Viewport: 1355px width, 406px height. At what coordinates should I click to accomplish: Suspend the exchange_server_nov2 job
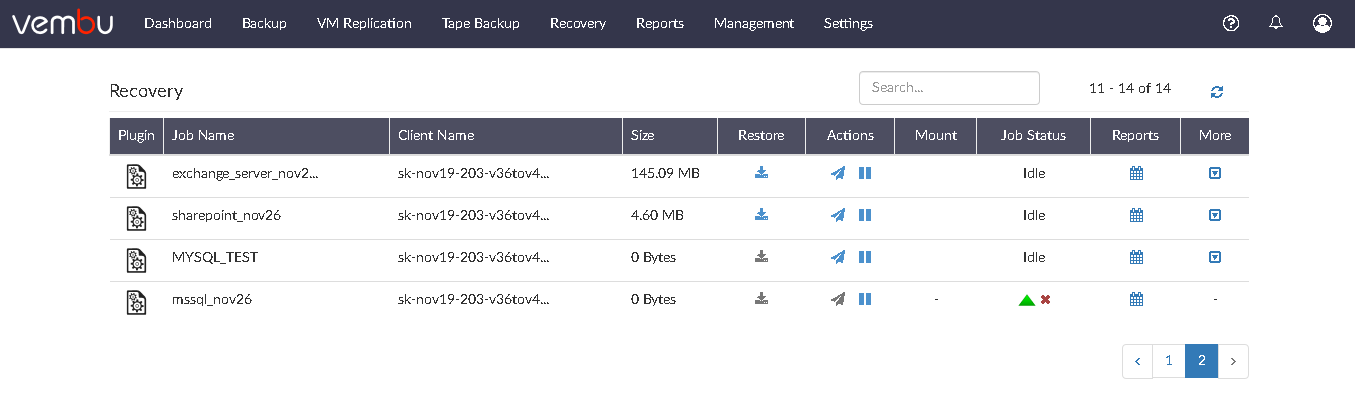865,173
